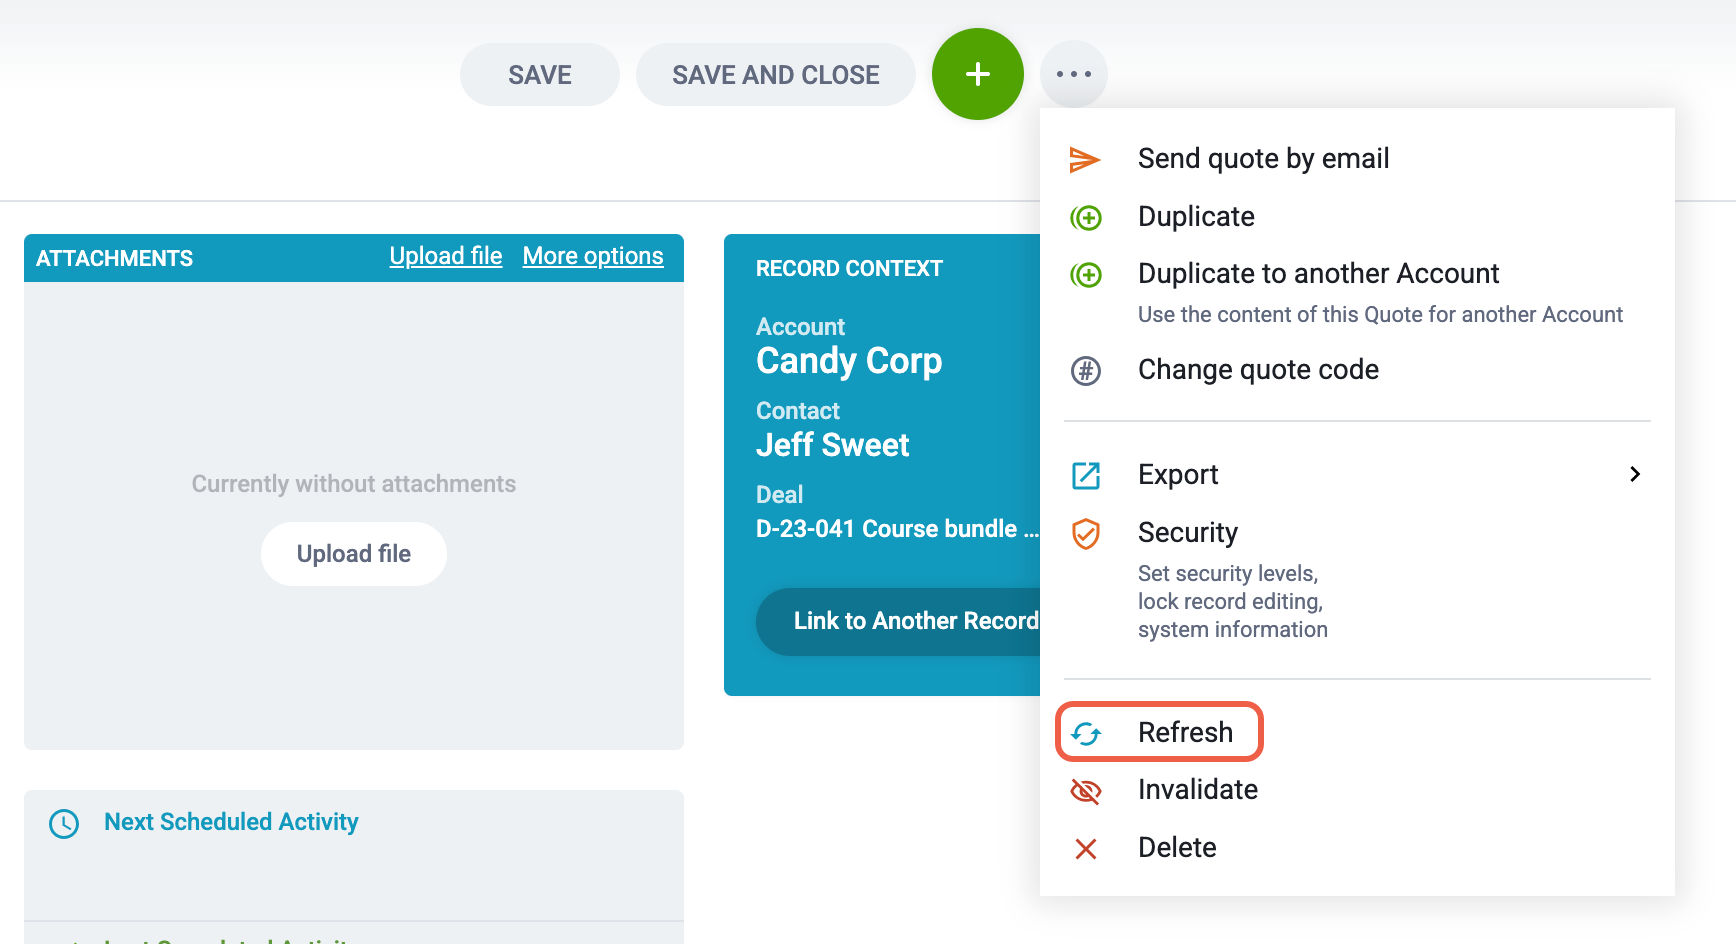Open the three-dots more actions menu
The height and width of the screenshot is (944, 1736).
pos(1074,74)
